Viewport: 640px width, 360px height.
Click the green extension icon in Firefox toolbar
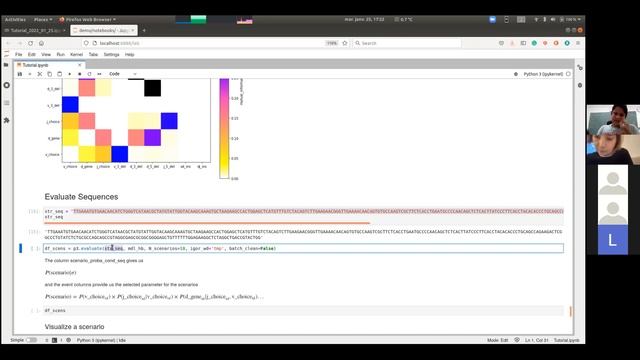(x=534, y=43)
